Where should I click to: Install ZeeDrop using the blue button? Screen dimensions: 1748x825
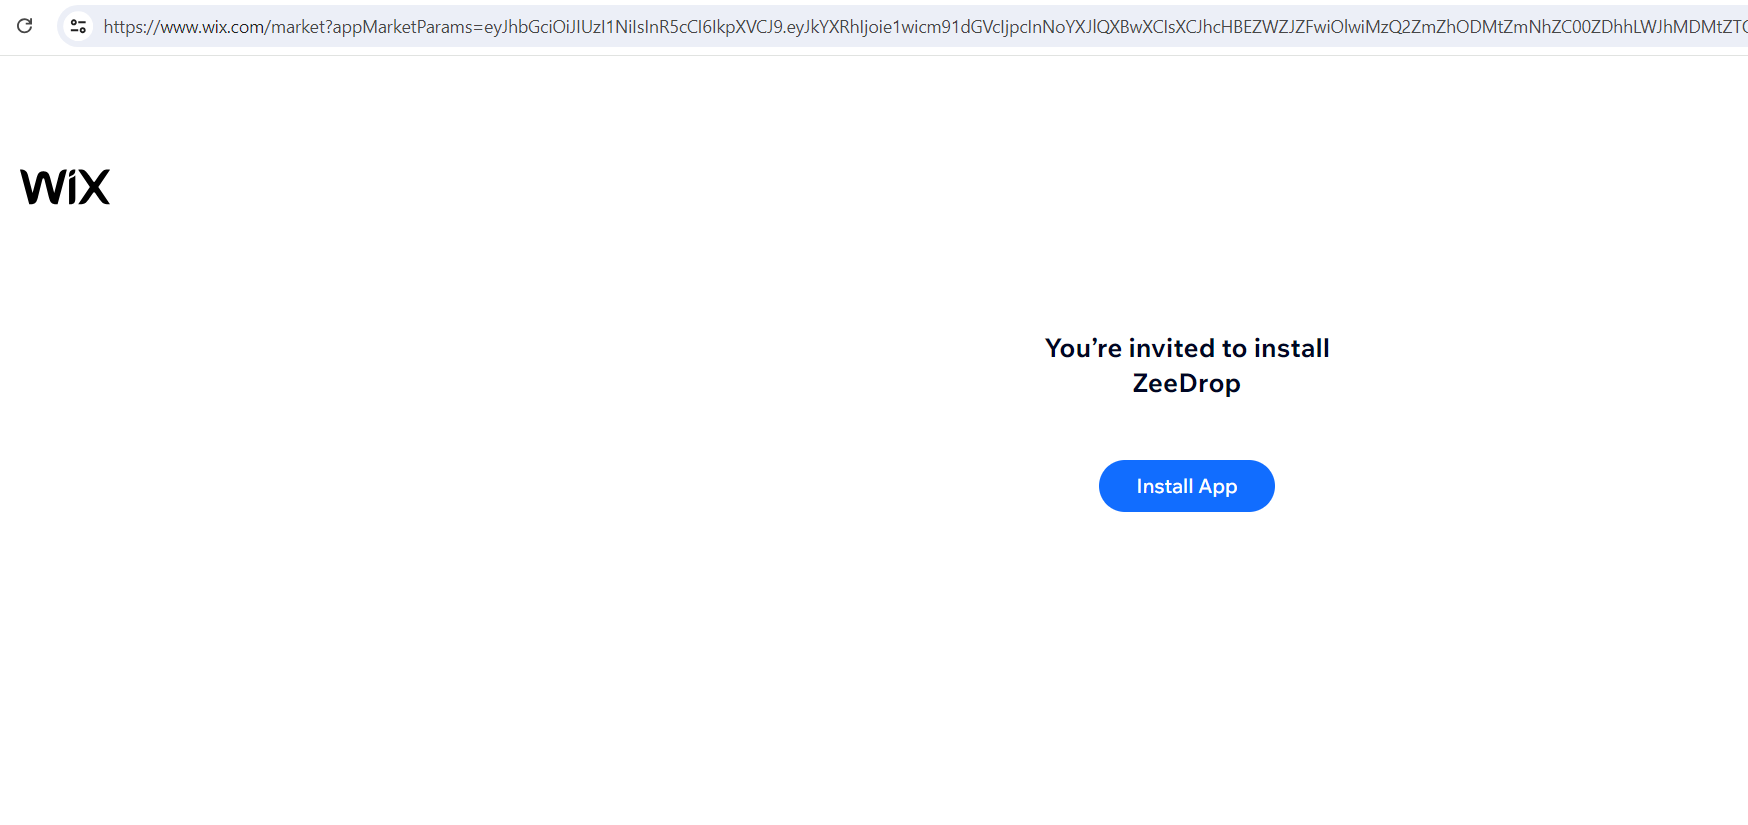(1186, 486)
